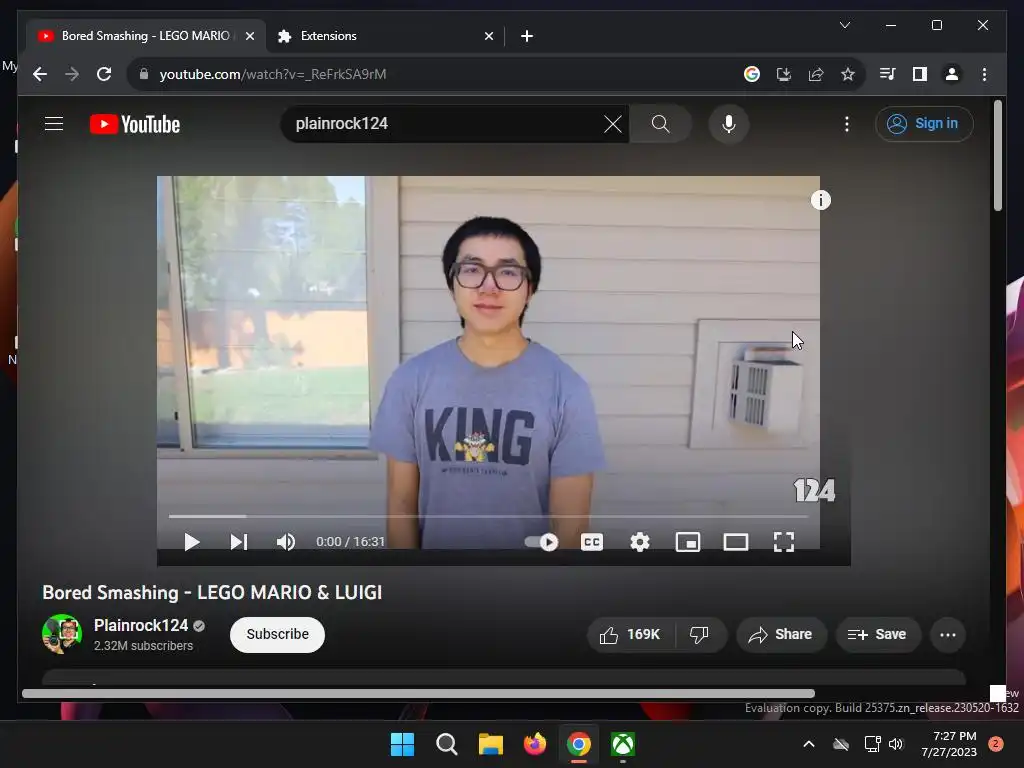Viewport: 1024px width, 768px height.
Task: Open the video info card icon
Action: [821, 200]
